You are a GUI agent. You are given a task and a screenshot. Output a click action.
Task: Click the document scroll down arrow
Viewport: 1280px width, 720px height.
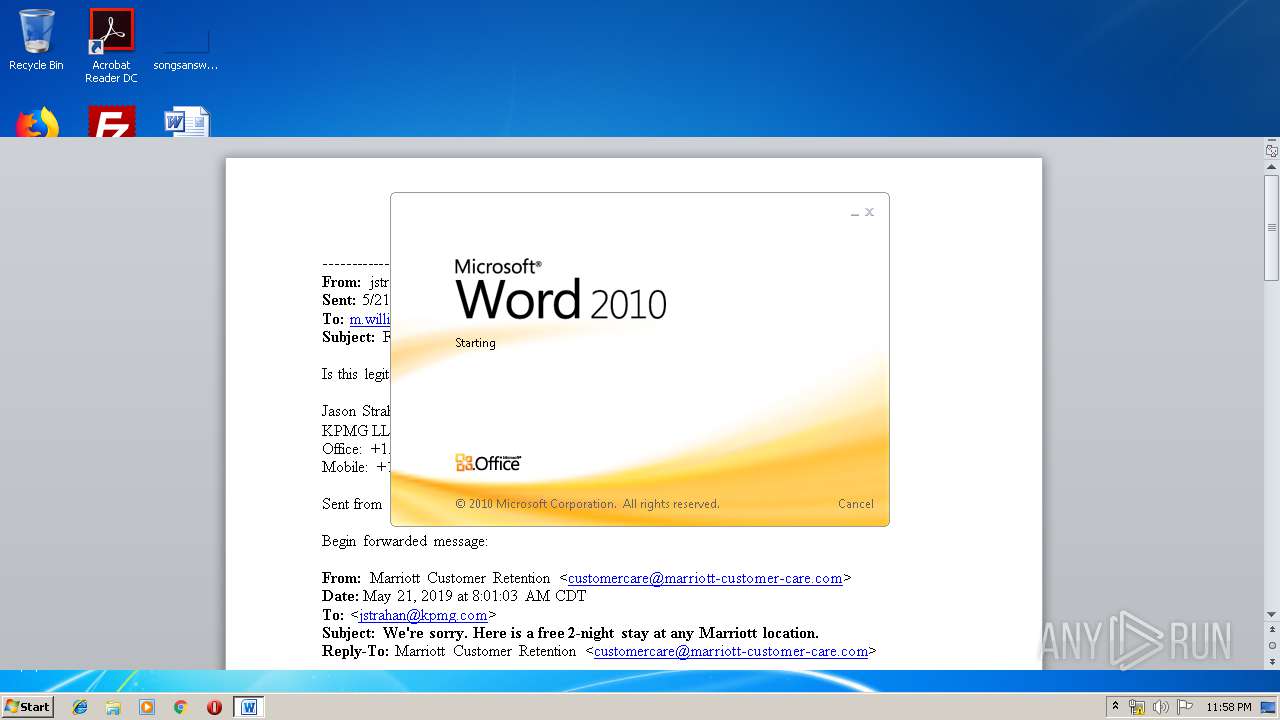pos(1272,615)
